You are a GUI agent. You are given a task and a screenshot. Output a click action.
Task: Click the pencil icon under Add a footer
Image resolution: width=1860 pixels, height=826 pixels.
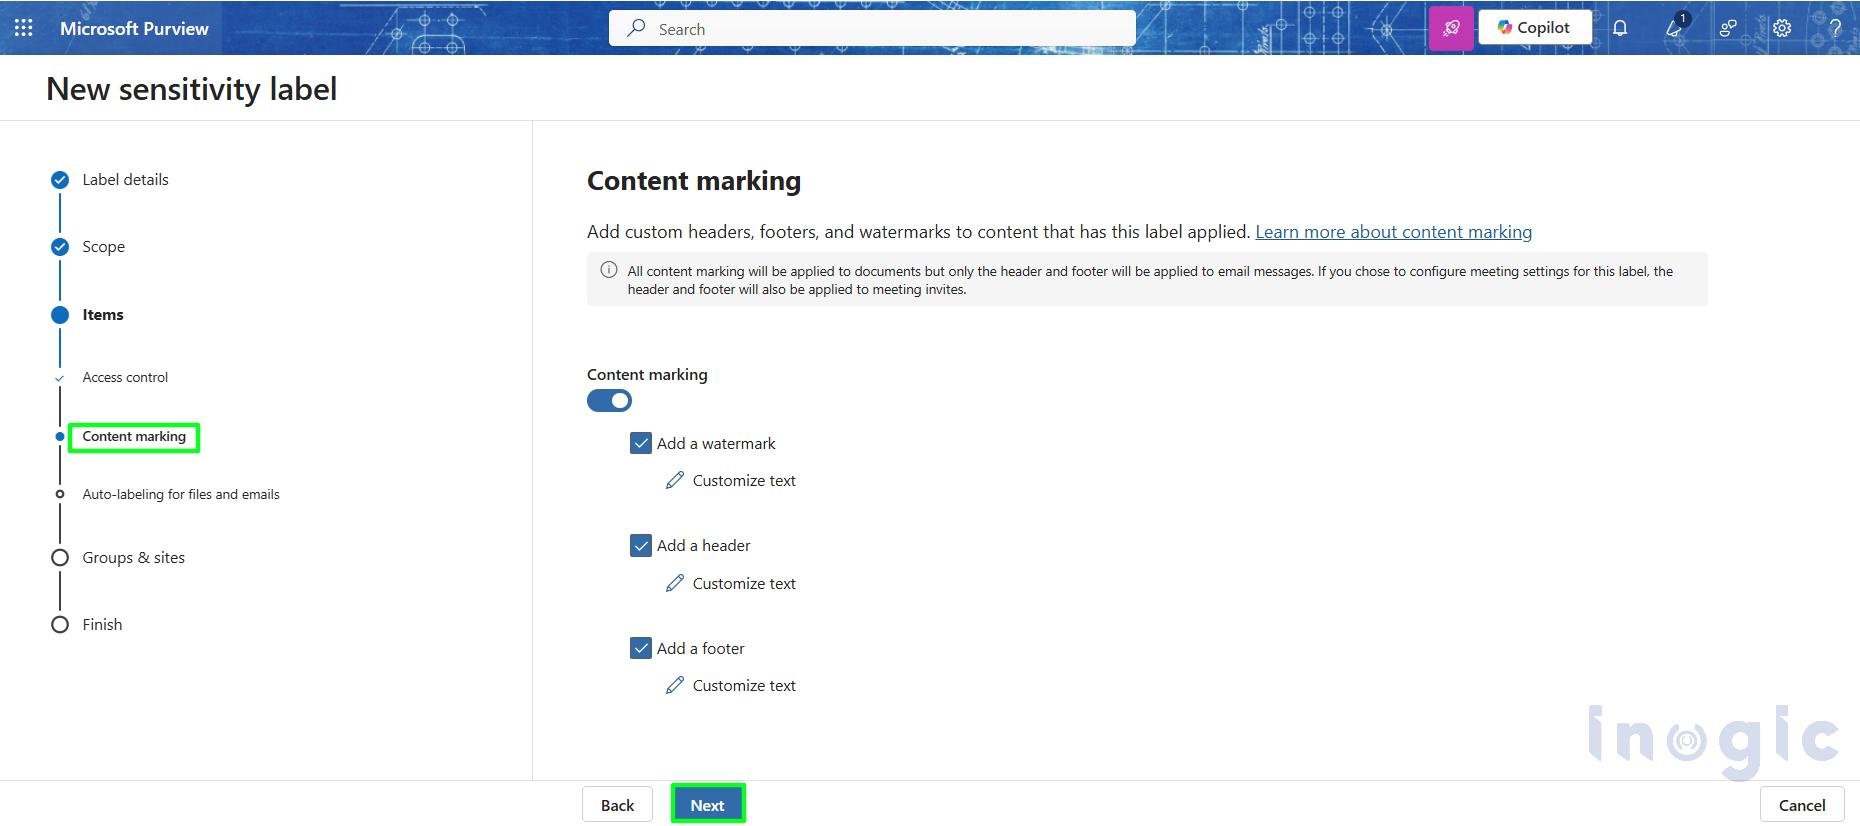click(x=675, y=685)
